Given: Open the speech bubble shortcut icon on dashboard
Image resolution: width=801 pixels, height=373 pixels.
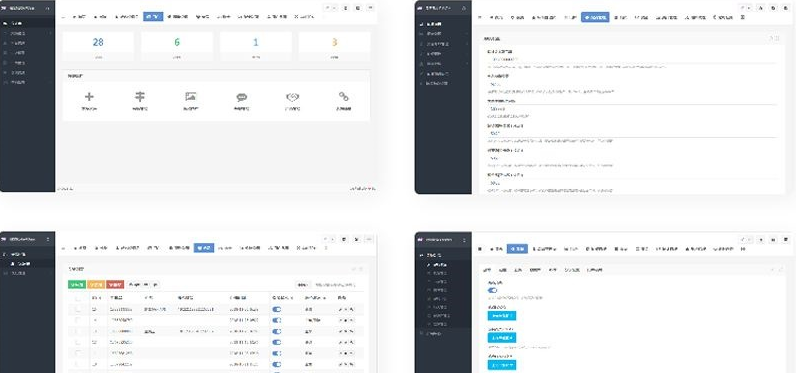Looking at the screenshot, I should click(242, 97).
